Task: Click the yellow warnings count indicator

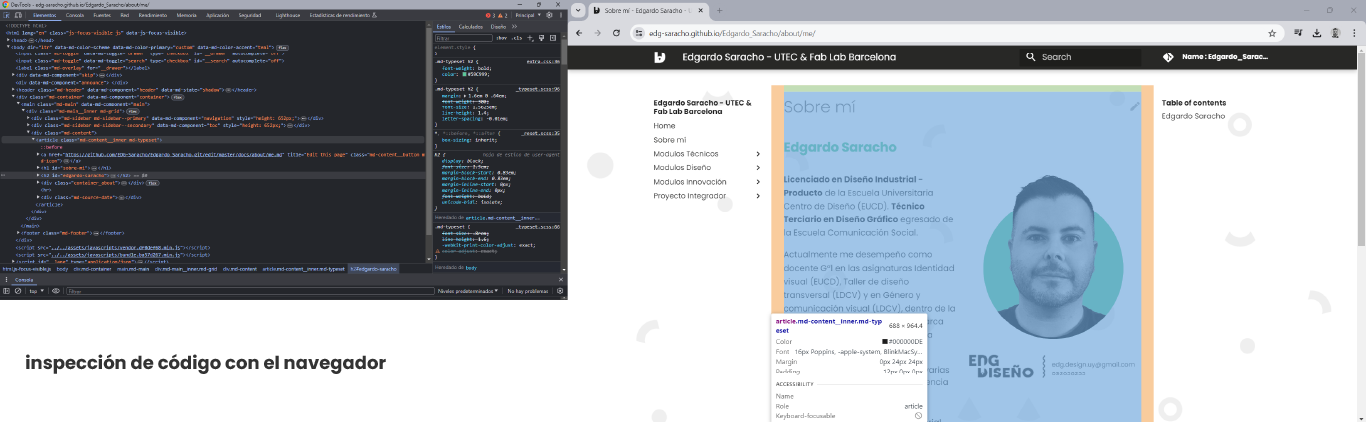Action: point(503,15)
